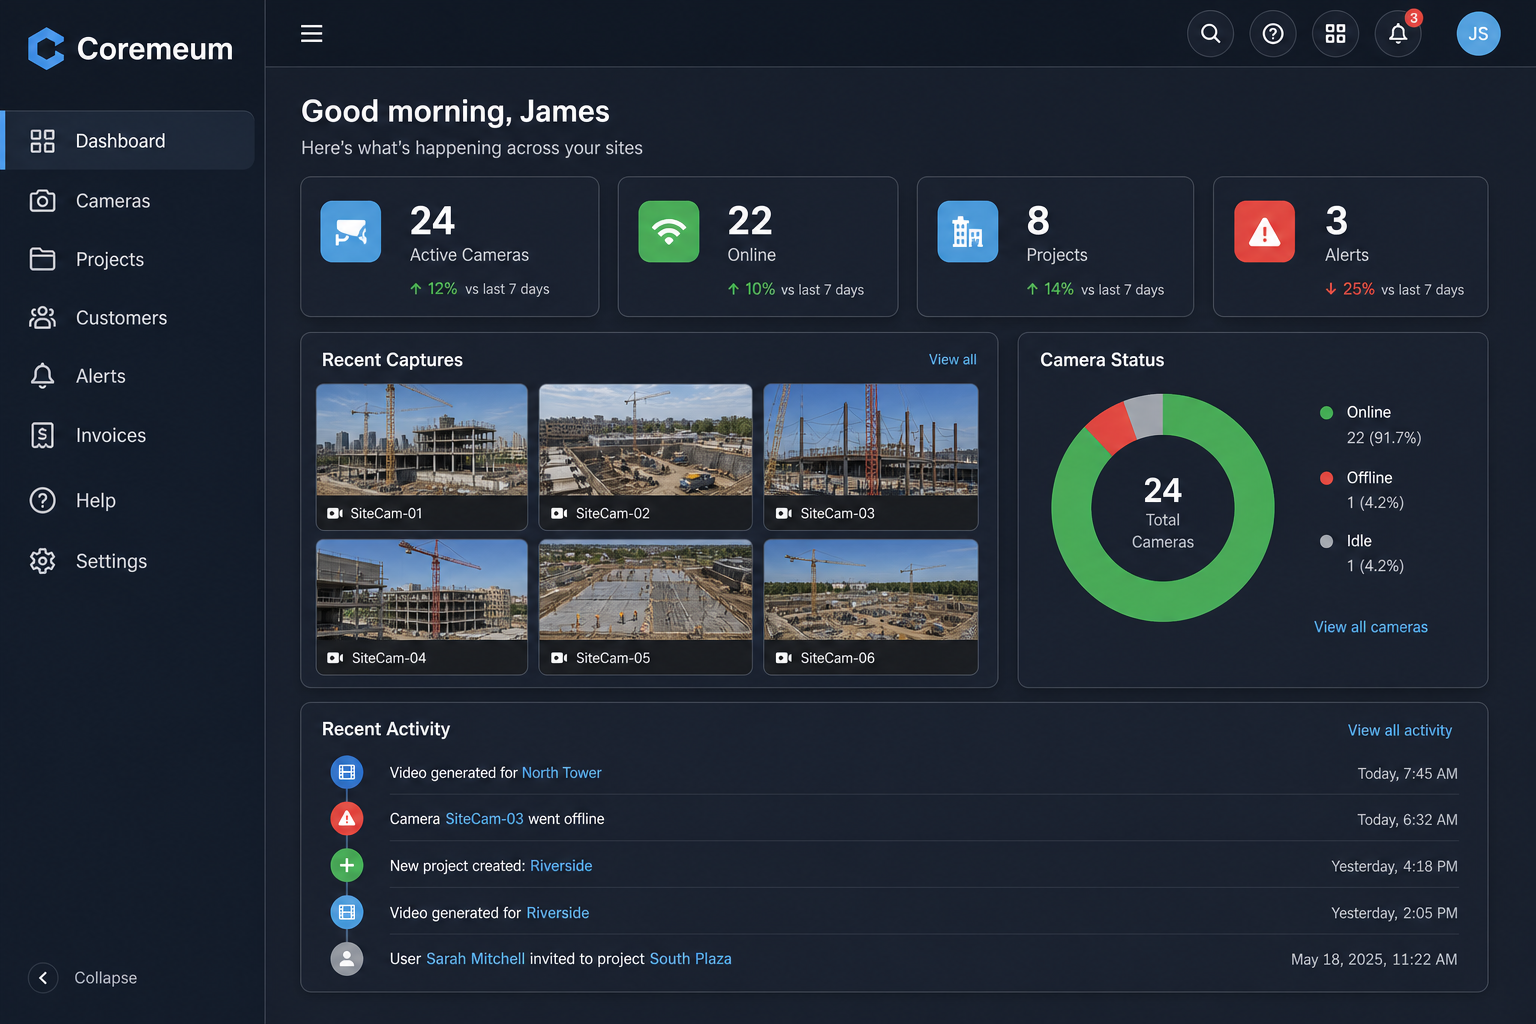Open the JS user avatar

(1478, 34)
